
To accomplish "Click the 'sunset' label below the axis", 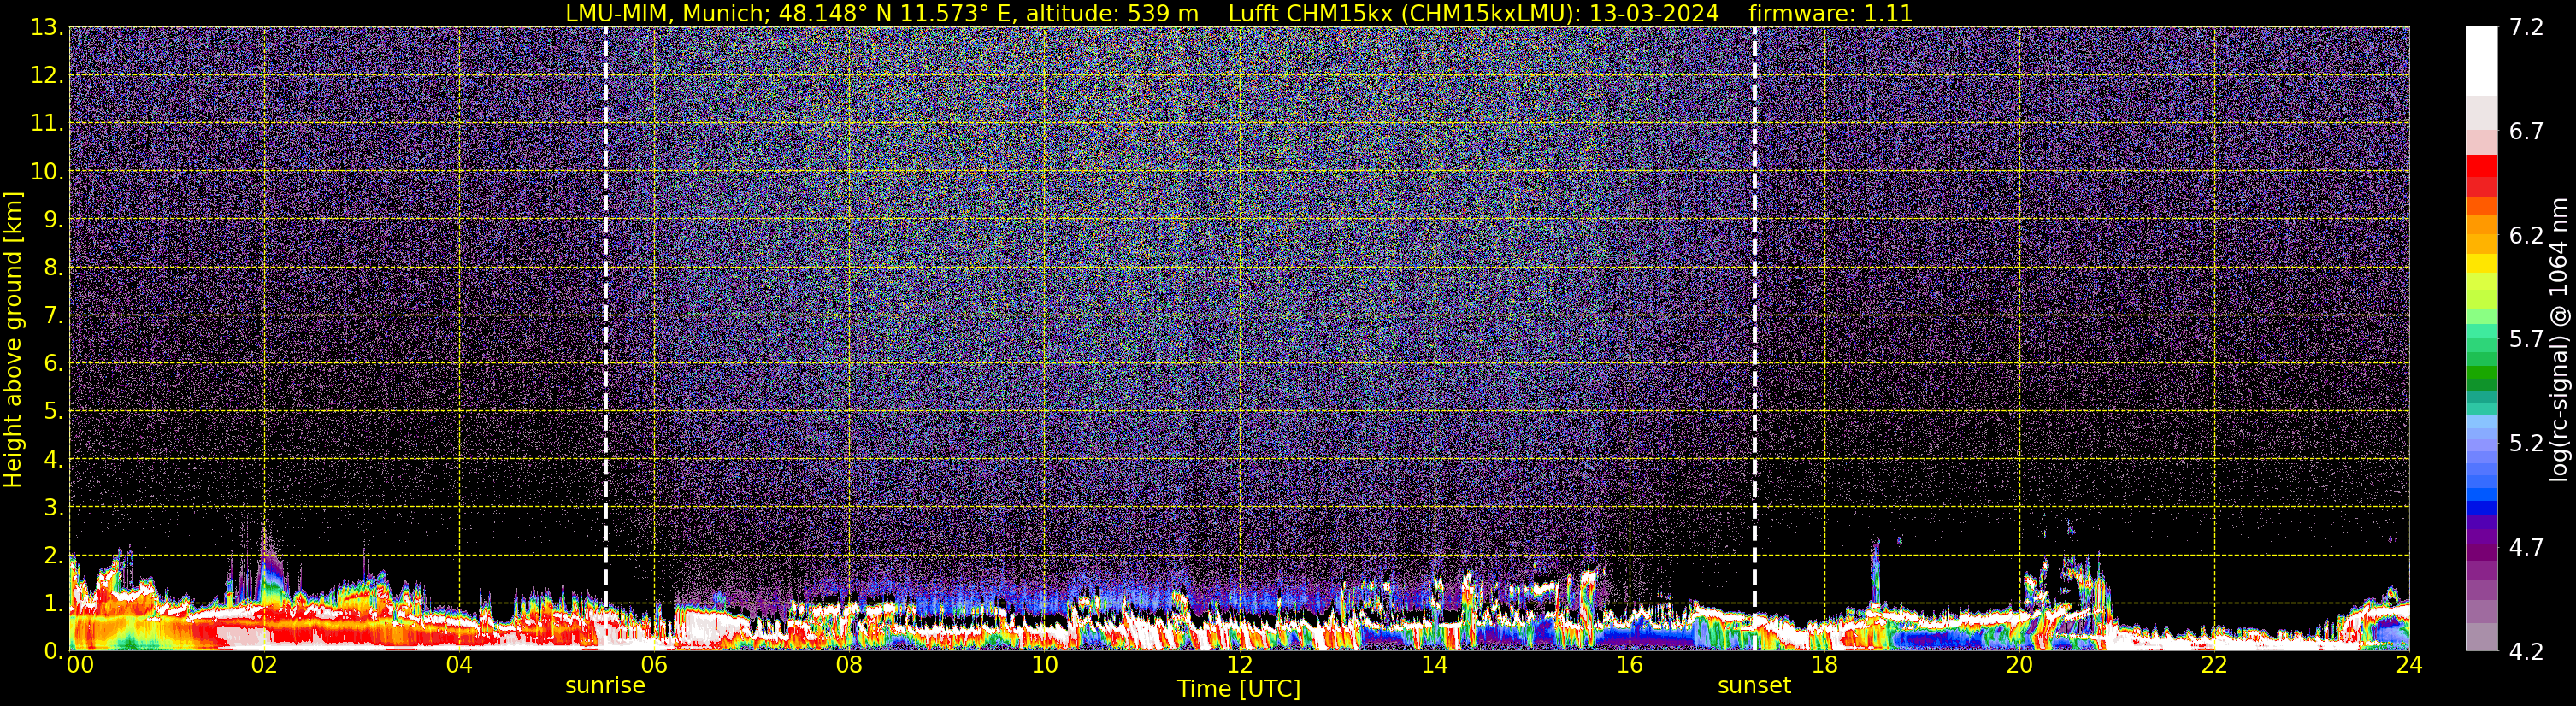I will [x=1754, y=686].
